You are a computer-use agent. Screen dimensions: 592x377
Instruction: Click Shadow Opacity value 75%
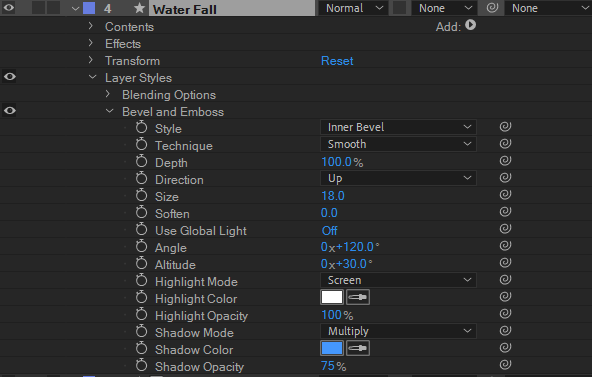(x=333, y=366)
